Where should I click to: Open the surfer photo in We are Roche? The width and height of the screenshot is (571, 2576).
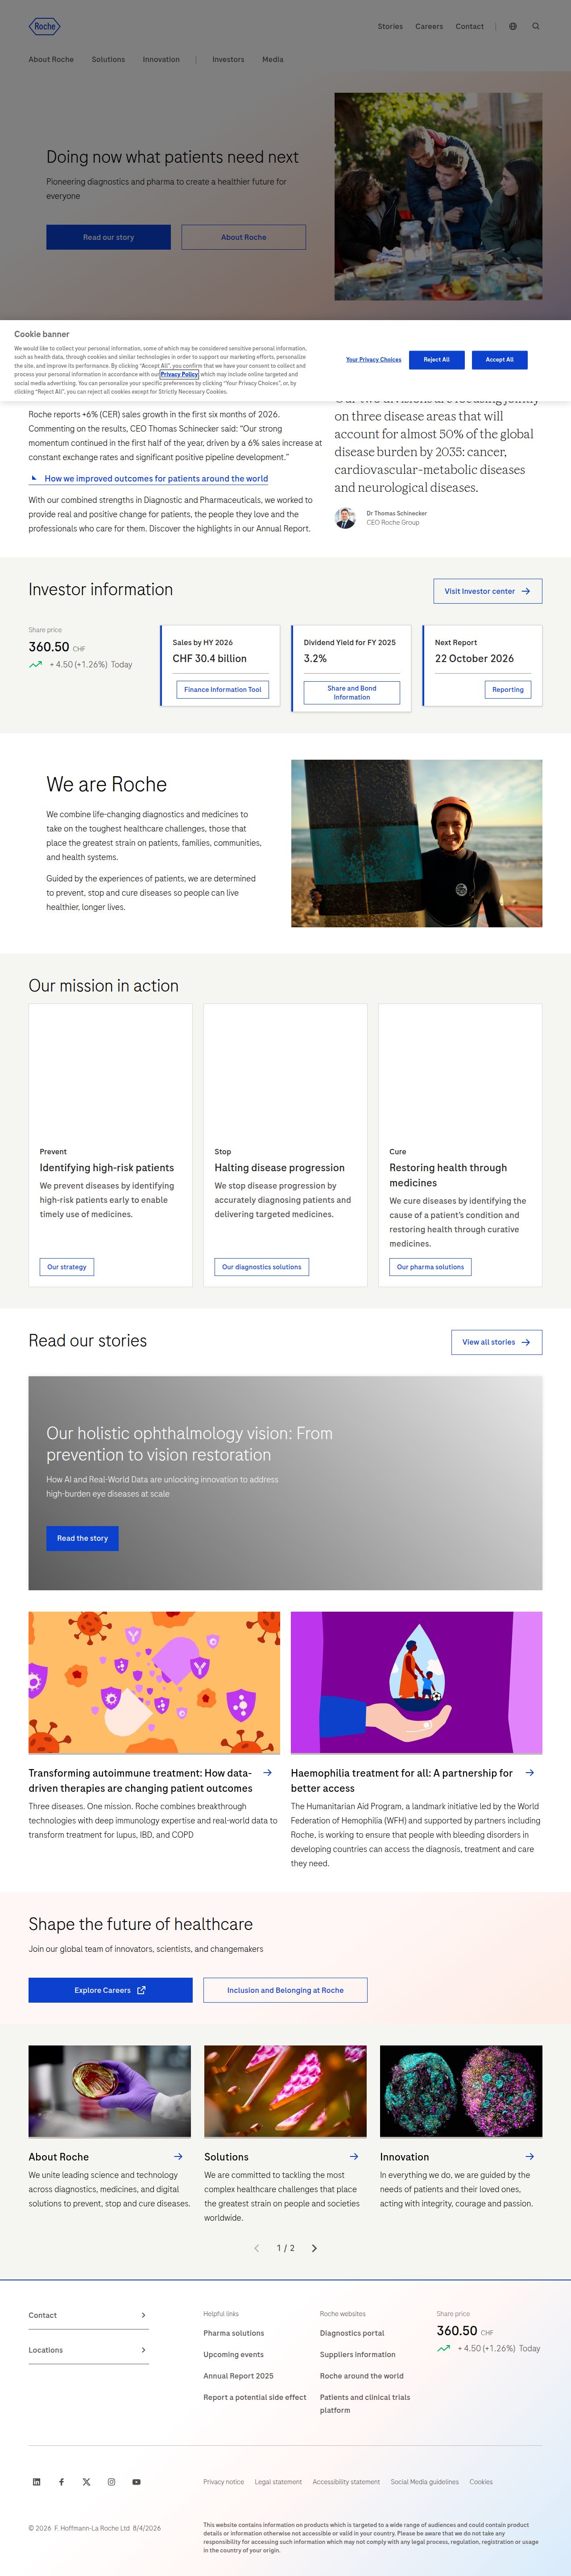416,843
